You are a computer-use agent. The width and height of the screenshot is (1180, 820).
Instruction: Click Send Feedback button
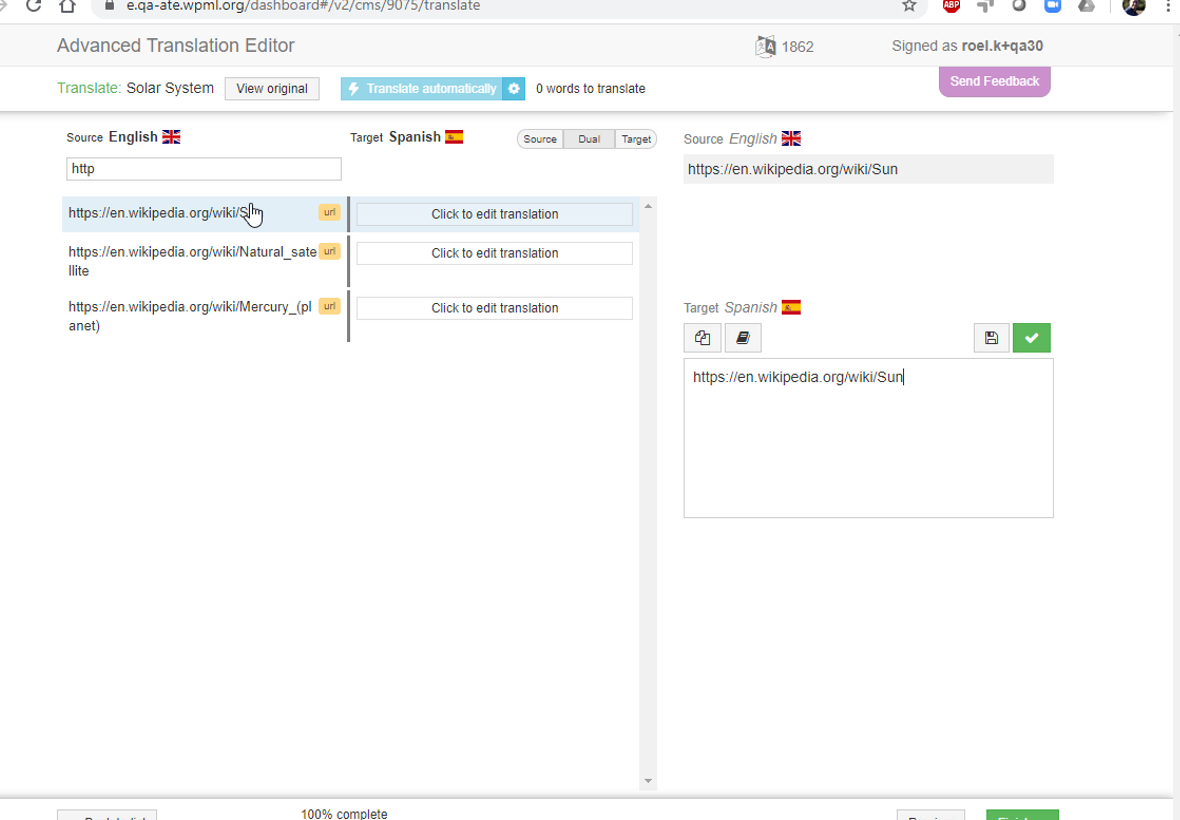[994, 81]
